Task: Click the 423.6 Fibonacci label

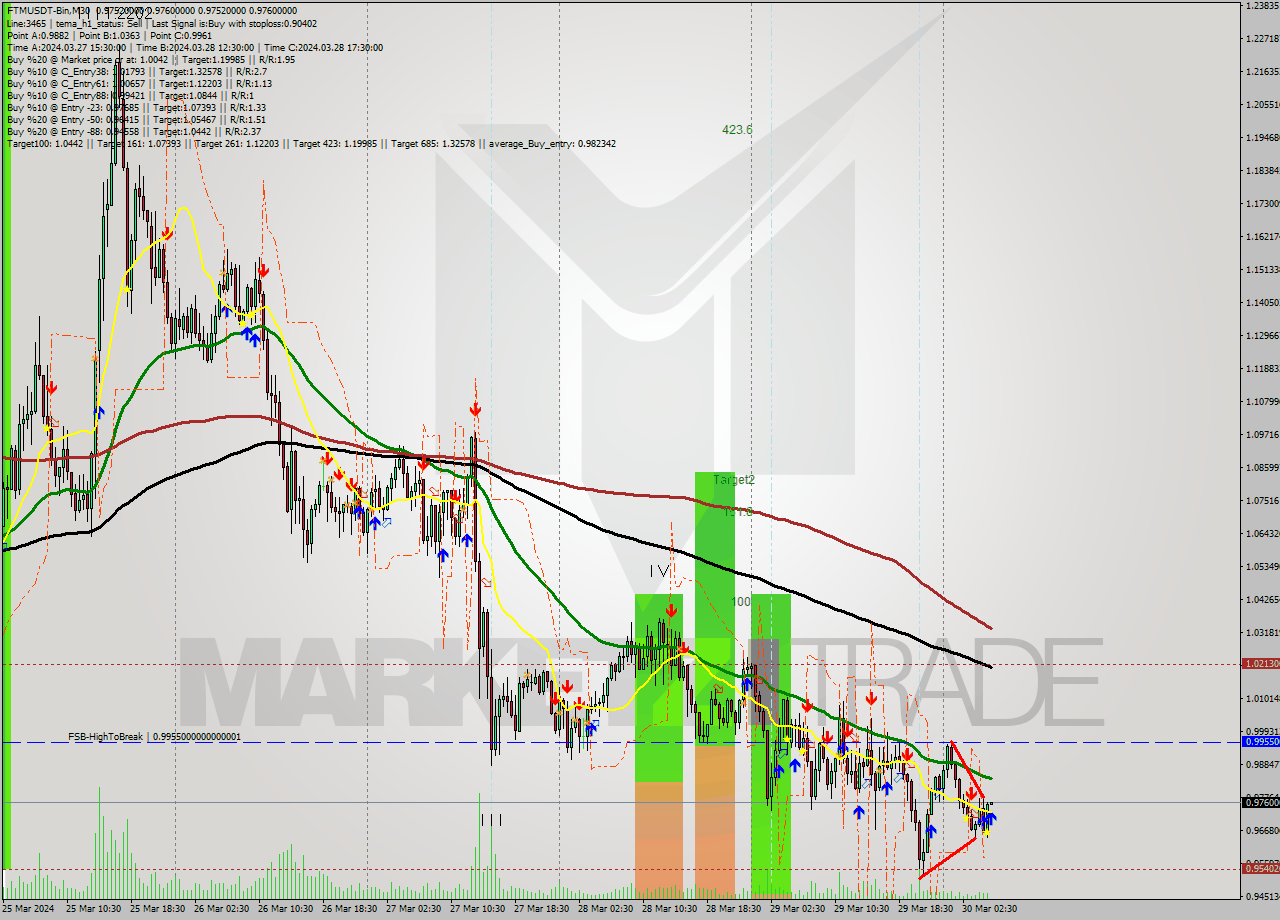Action: click(737, 129)
